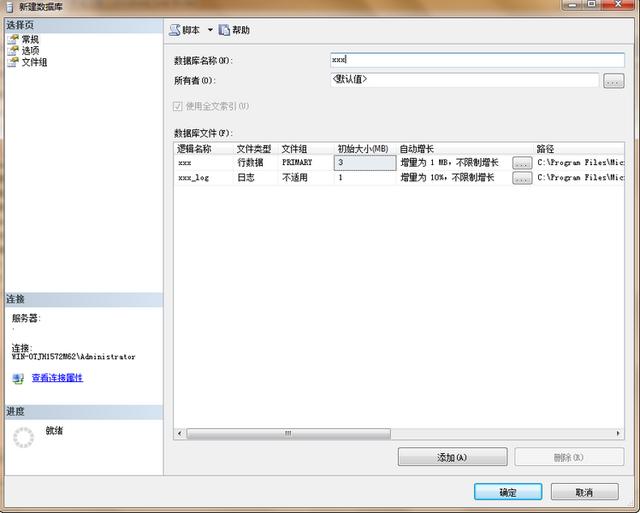Select the 常规 page
Image resolution: width=640 pixels, height=513 pixels.
[30, 39]
